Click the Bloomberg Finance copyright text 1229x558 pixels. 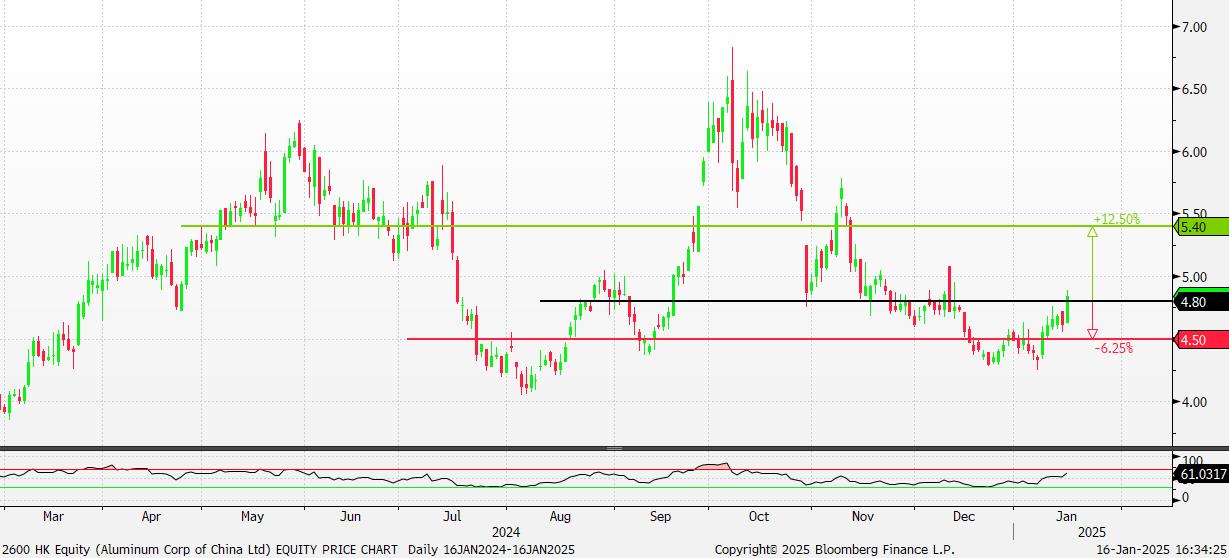(834, 550)
